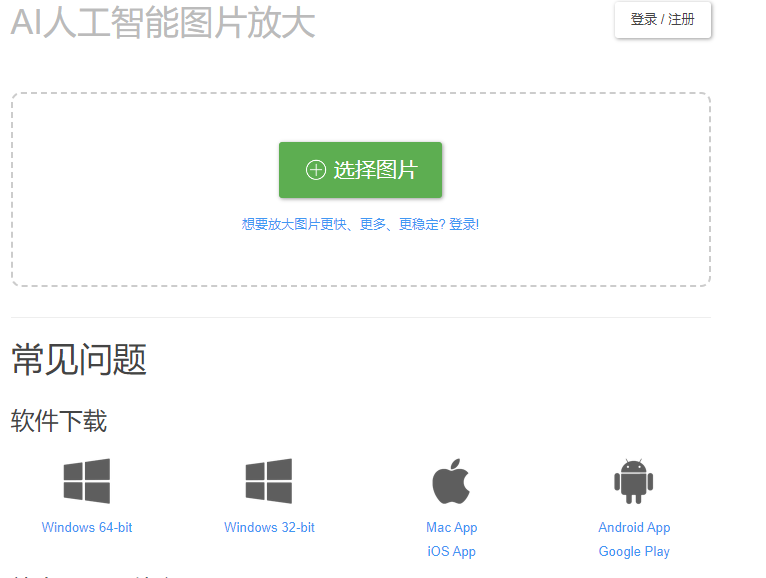Open the Mac App link
This screenshot has height=578, width=766.
[451, 527]
